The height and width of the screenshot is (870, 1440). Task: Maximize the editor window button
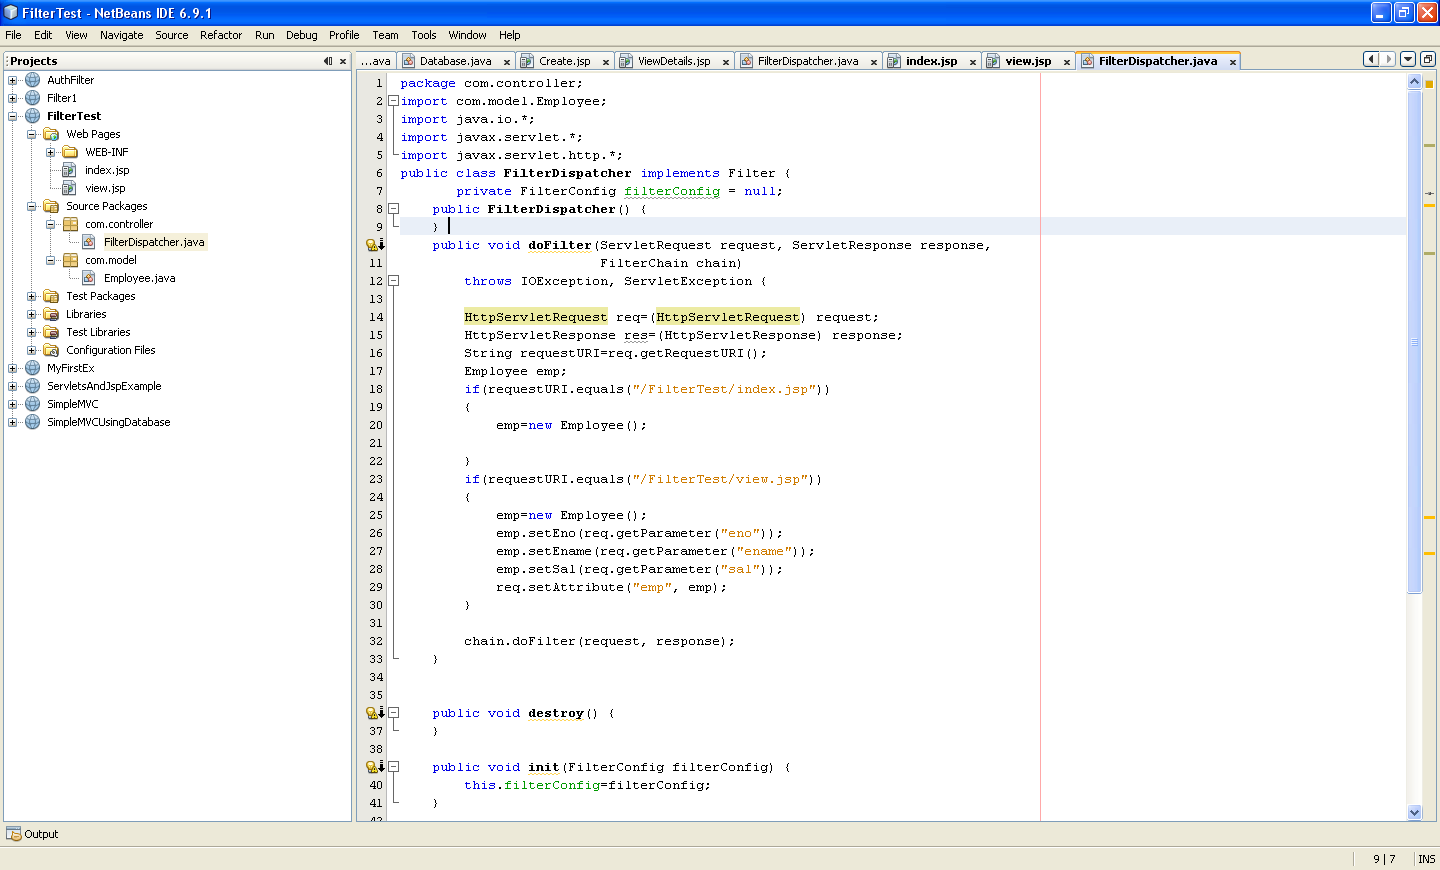click(x=1428, y=59)
